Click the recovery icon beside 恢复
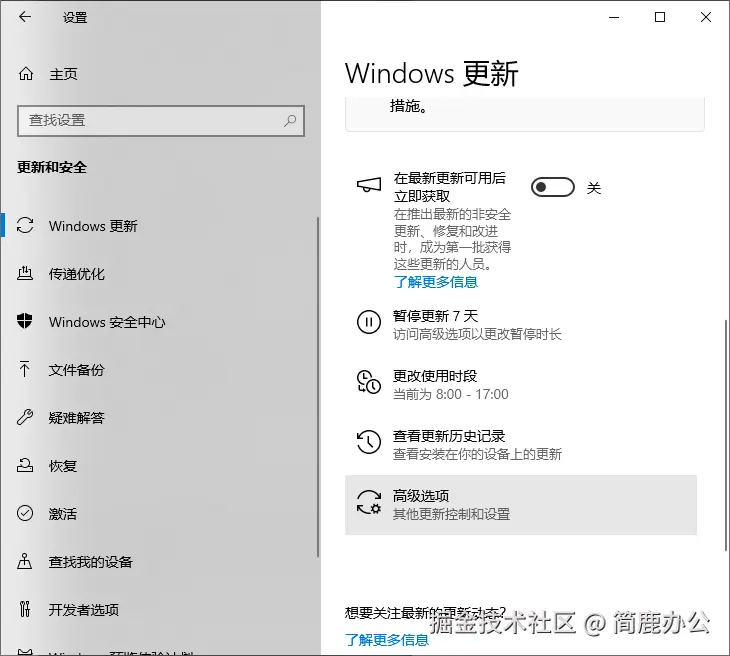The width and height of the screenshot is (730, 656). pos(25,465)
